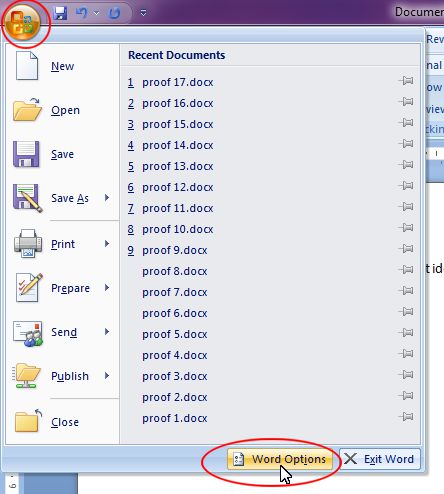
Task: Expand the Send submenu arrow
Action: 107,332
